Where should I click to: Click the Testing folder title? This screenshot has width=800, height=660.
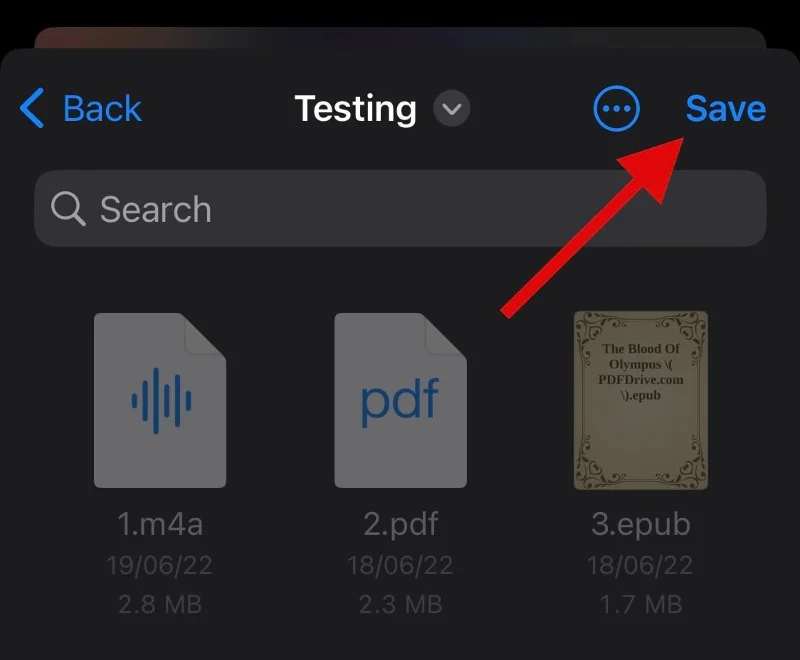(x=356, y=109)
